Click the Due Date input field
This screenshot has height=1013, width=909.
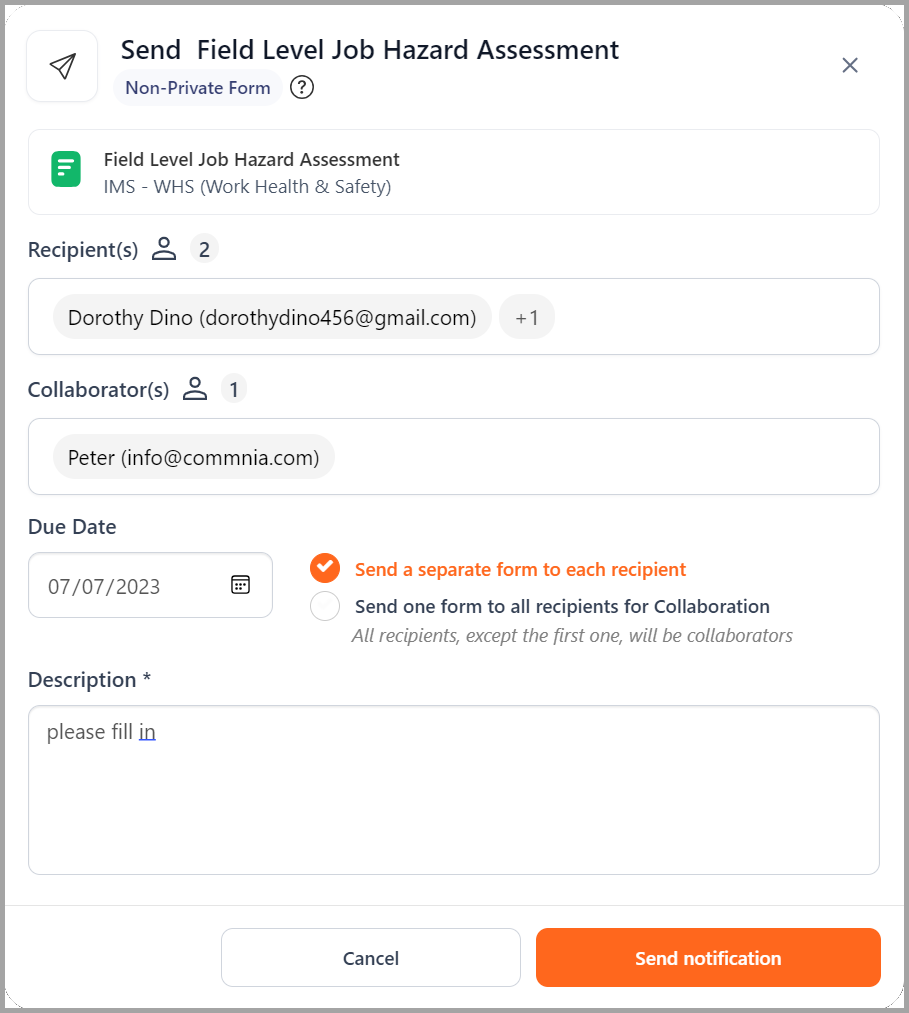coord(151,585)
